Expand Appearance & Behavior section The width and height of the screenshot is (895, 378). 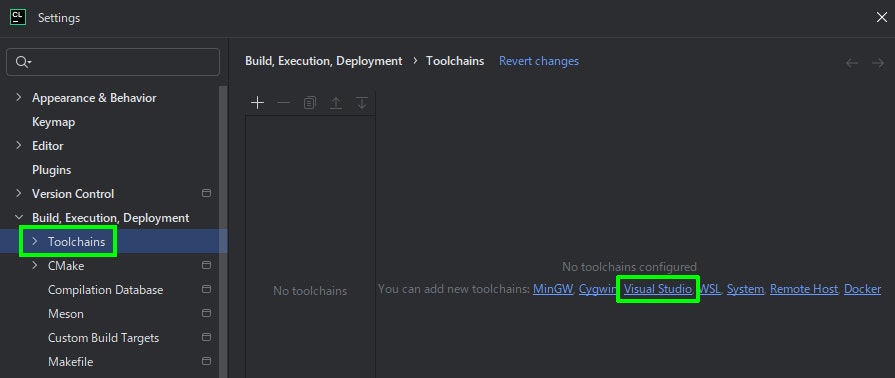(x=19, y=98)
